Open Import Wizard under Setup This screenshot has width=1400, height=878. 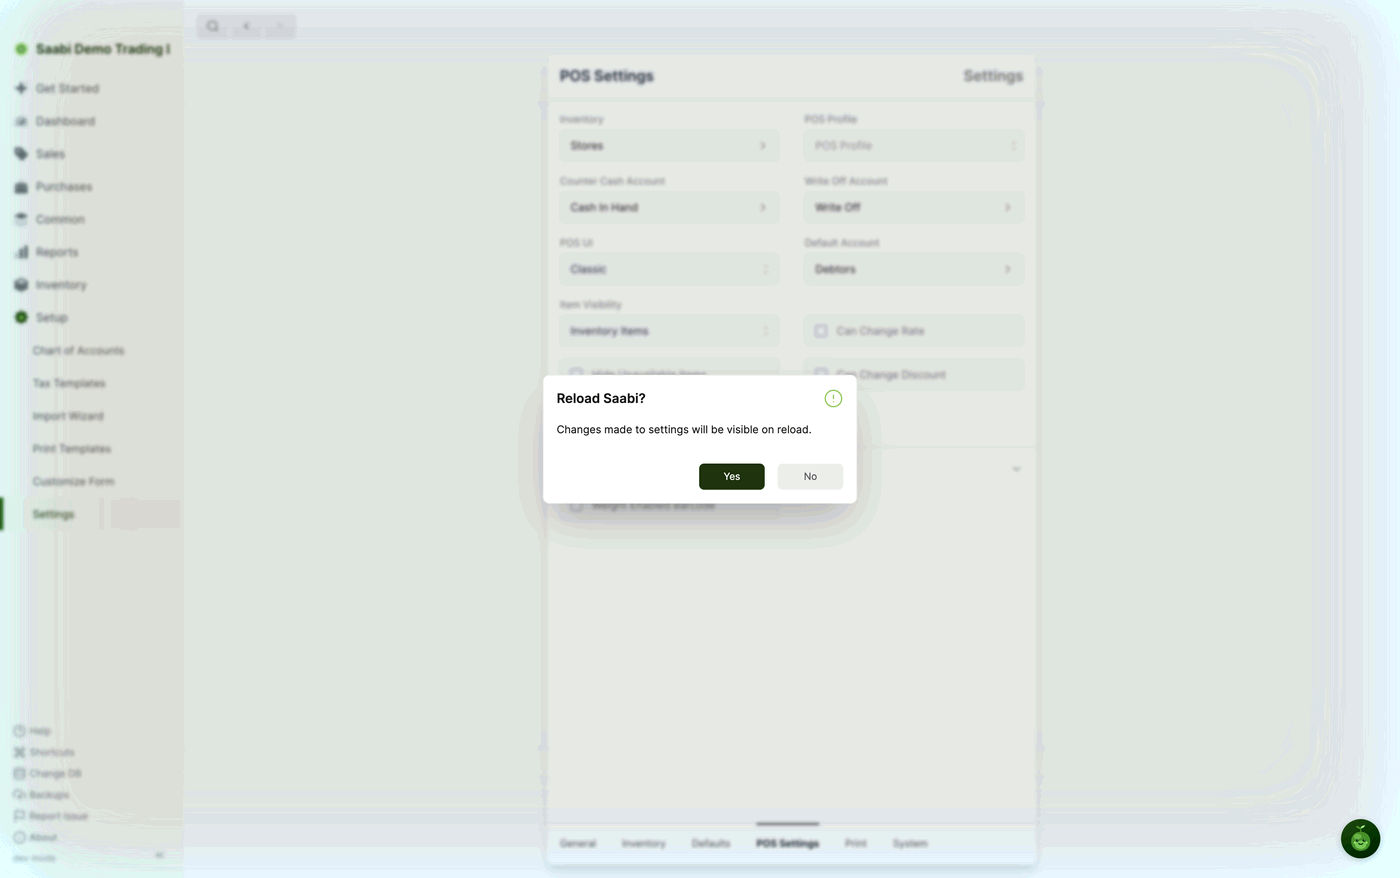[68, 416]
